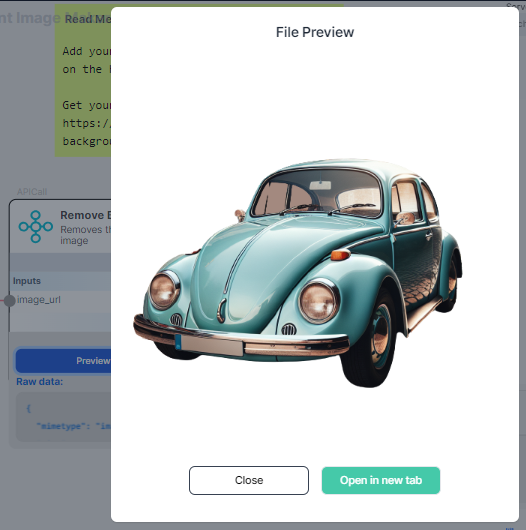
Task: Click the https link text in Read Me note
Action: tap(87, 123)
